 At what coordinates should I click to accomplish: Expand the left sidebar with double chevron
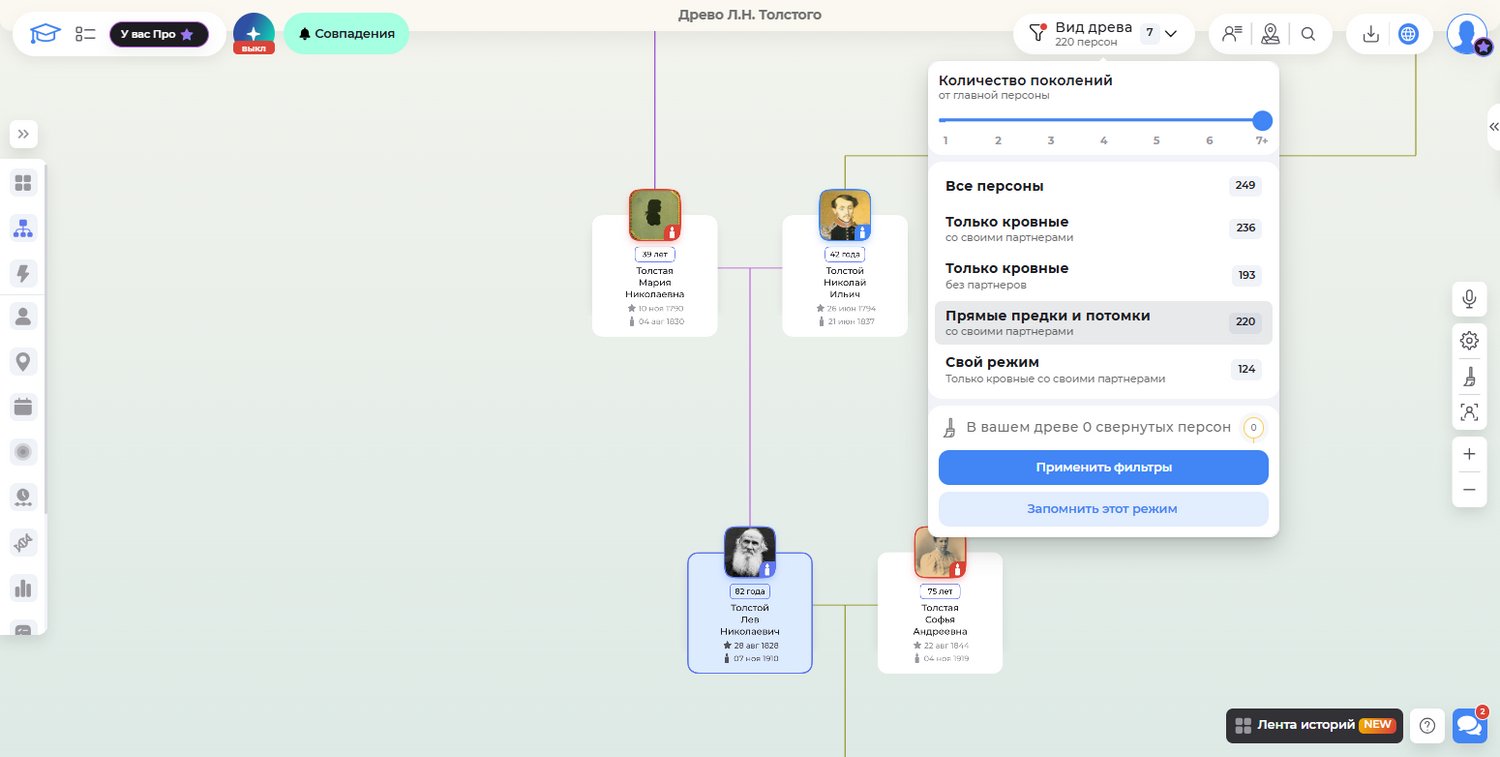coord(23,134)
